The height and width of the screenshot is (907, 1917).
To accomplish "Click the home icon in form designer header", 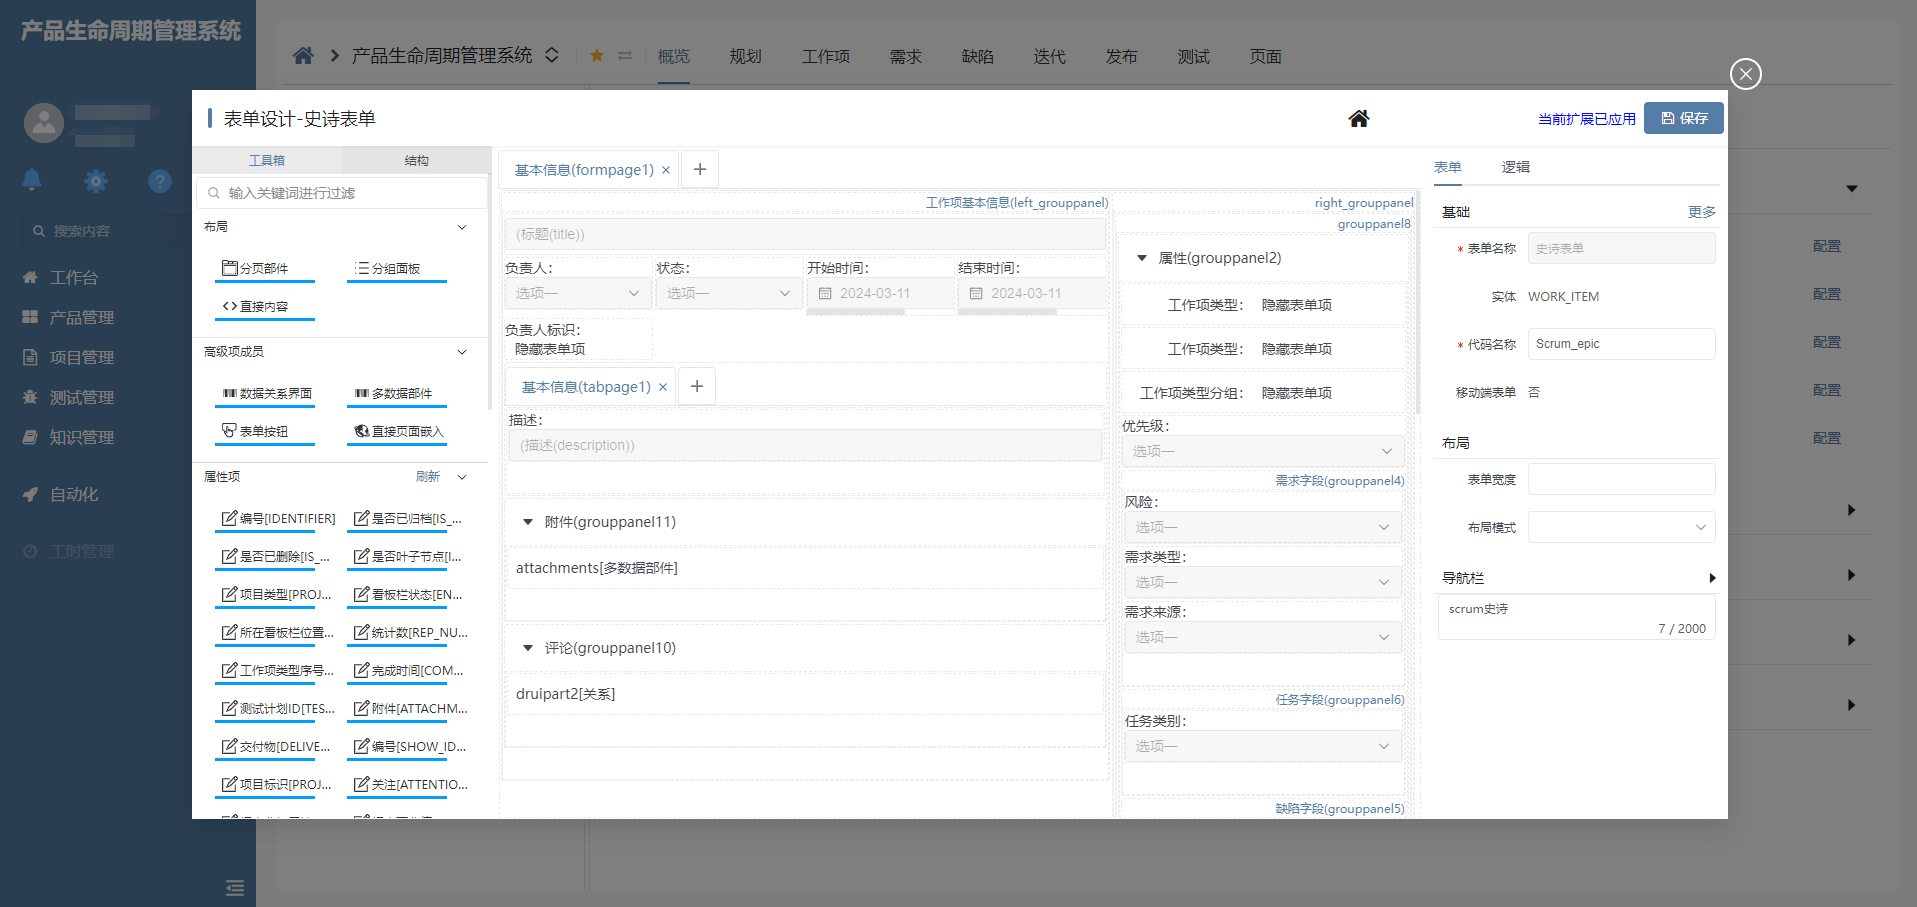I will tap(1358, 118).
